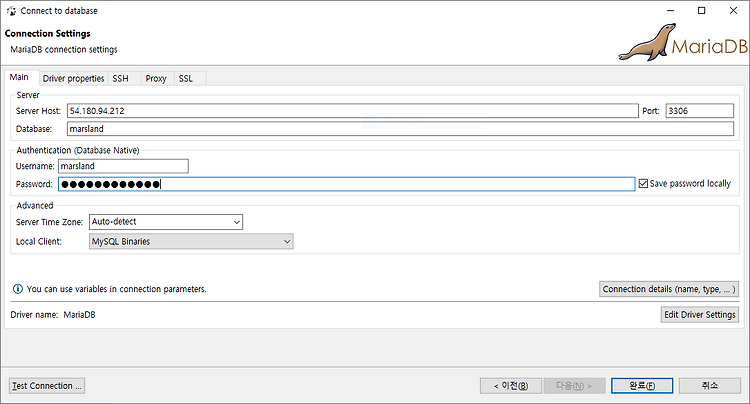Select the Proxy tab
The image size is (750, 404).
(x=156, y=78)
